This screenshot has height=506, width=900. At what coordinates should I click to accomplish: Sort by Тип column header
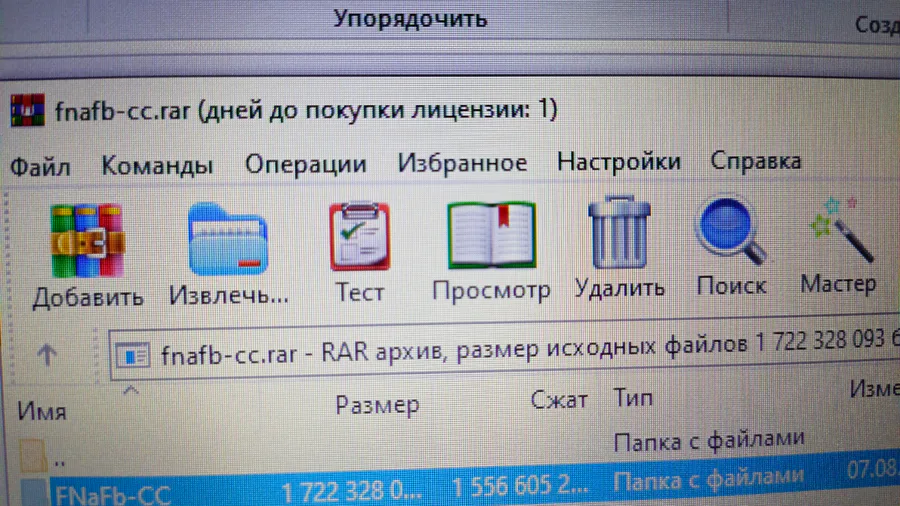click(633, 397)
